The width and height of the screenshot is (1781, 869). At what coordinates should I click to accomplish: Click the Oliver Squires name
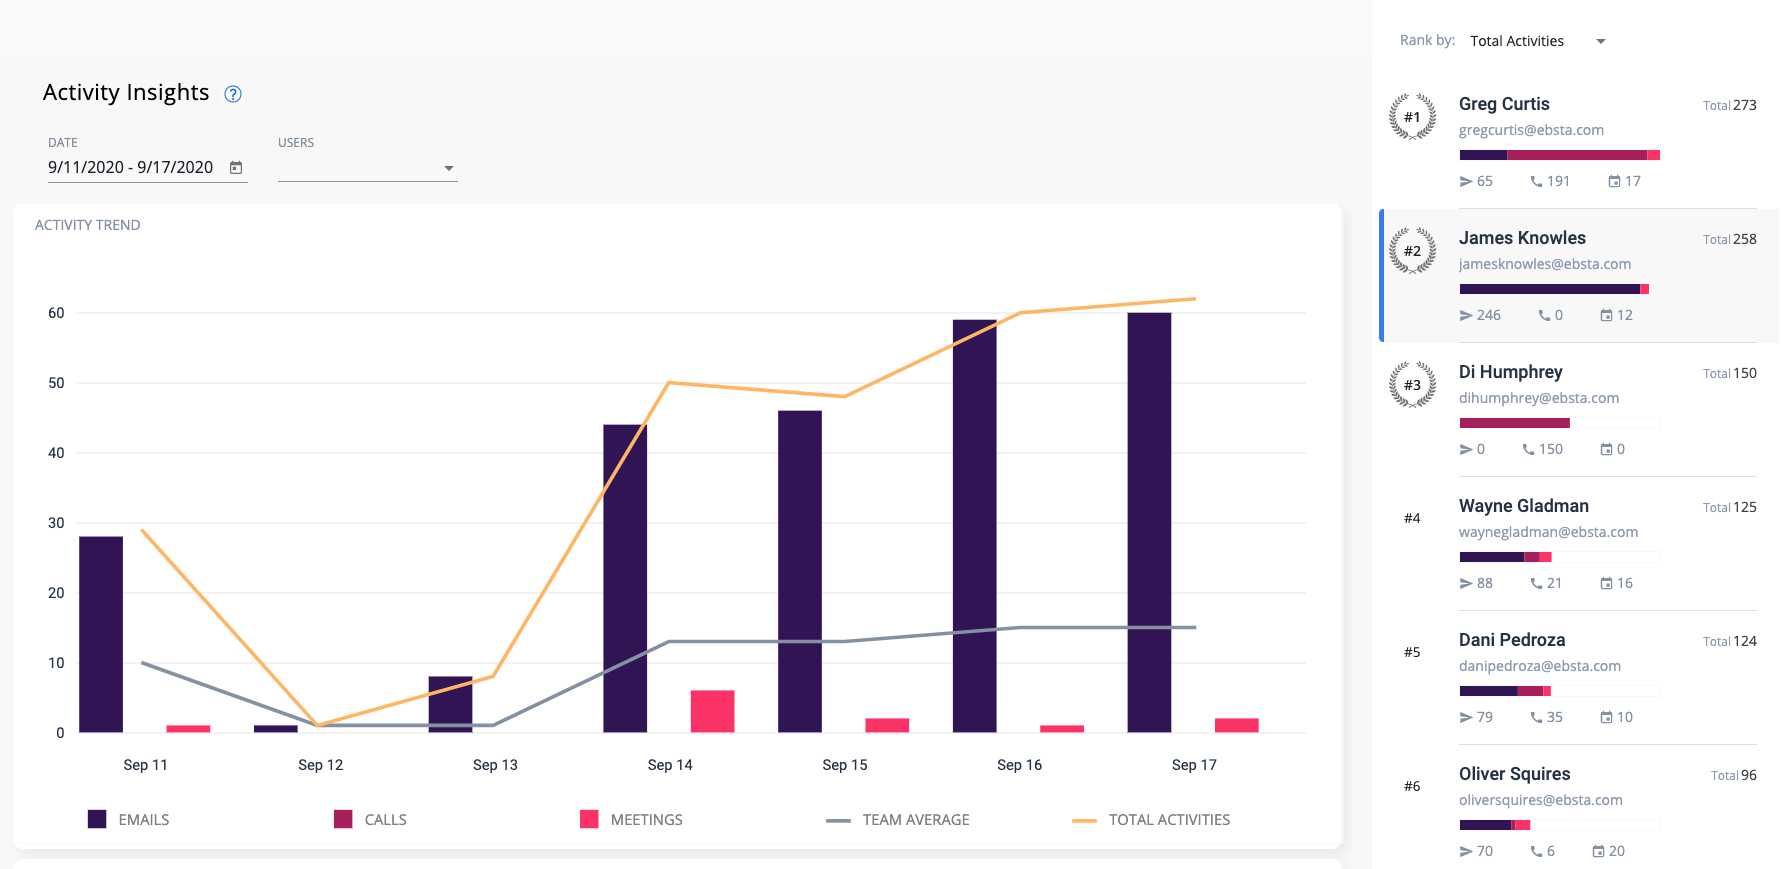1514,774
